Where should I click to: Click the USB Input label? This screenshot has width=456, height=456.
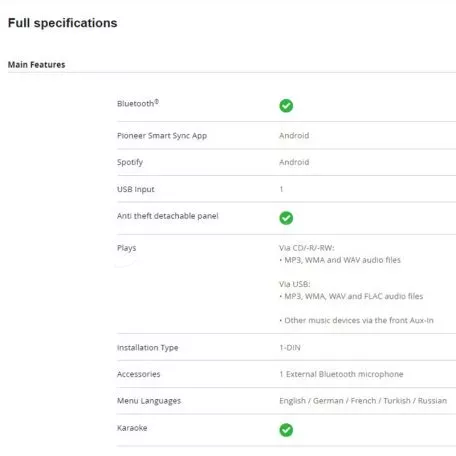[x=136, y=189]
